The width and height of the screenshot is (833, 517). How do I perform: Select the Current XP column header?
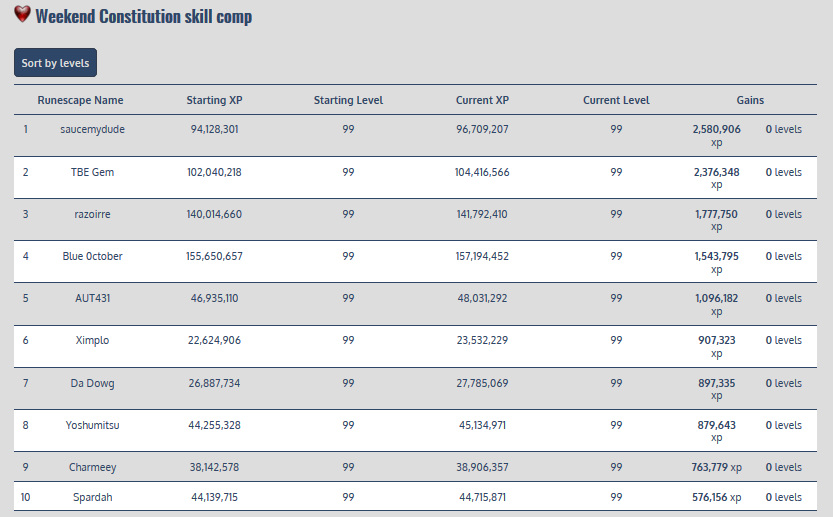(x=482, y=100)
